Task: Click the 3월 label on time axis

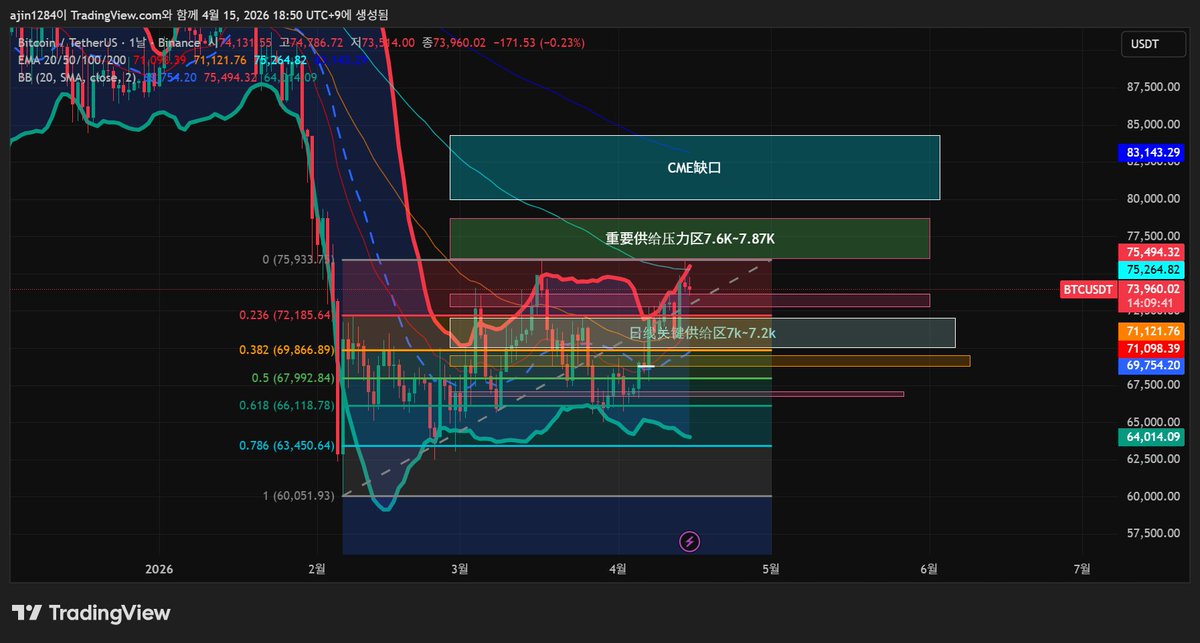Action: [x=460, y=569]
